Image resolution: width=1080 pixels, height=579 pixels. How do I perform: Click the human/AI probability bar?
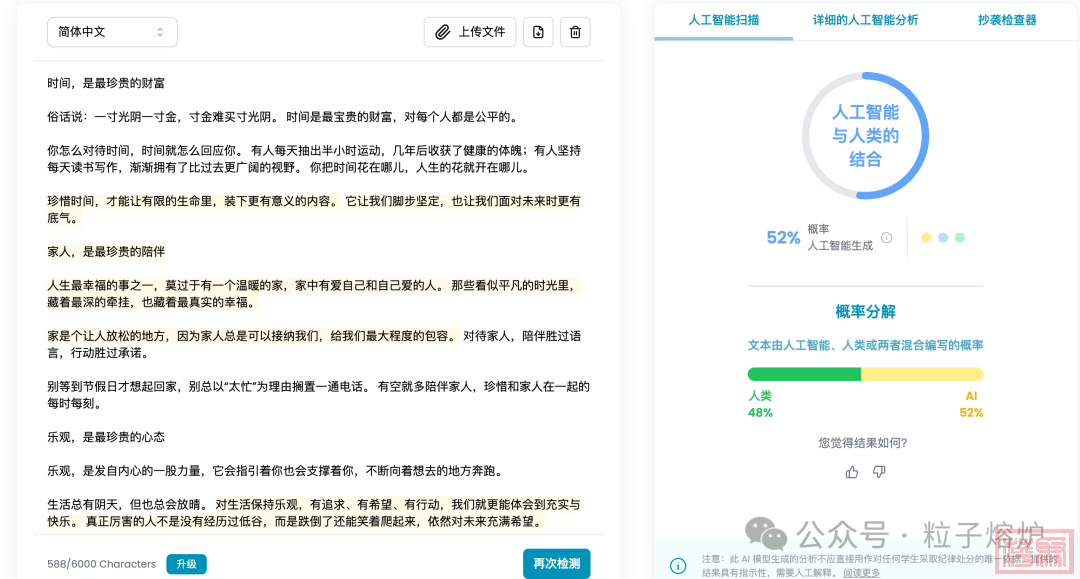coord(865,375)
